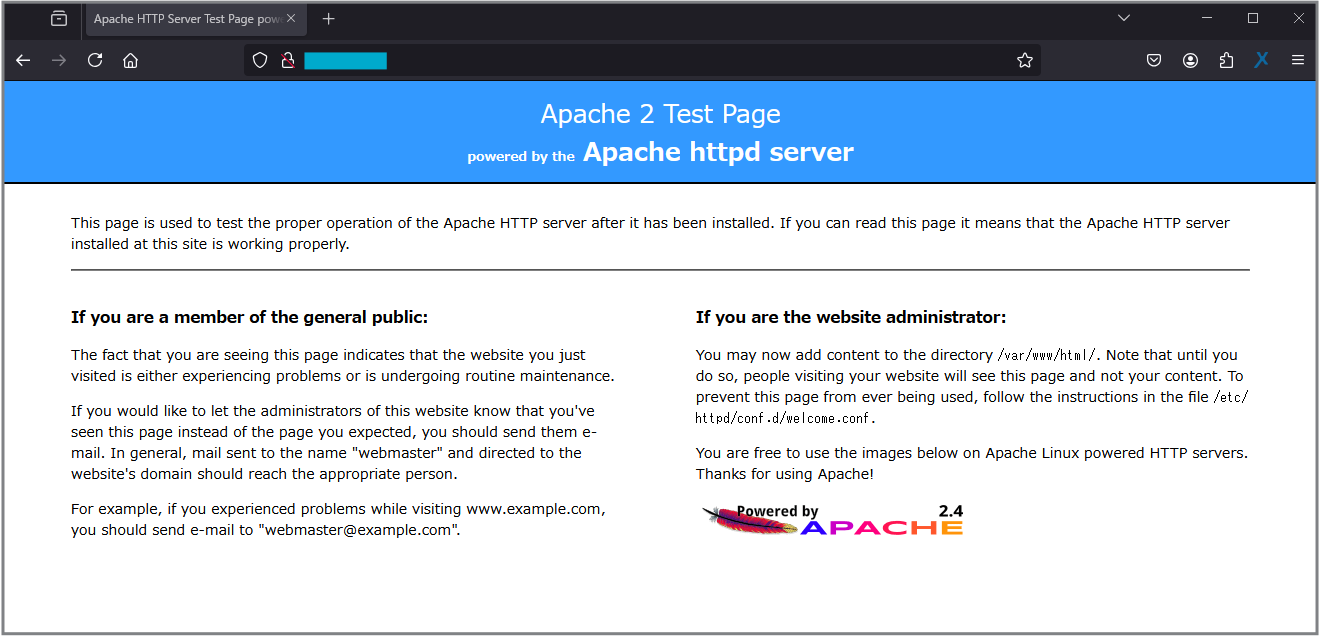The width and height of the screenshot is (1319, 636).
Task: Click the forward navigation arrow
Action: coord(59,60)
